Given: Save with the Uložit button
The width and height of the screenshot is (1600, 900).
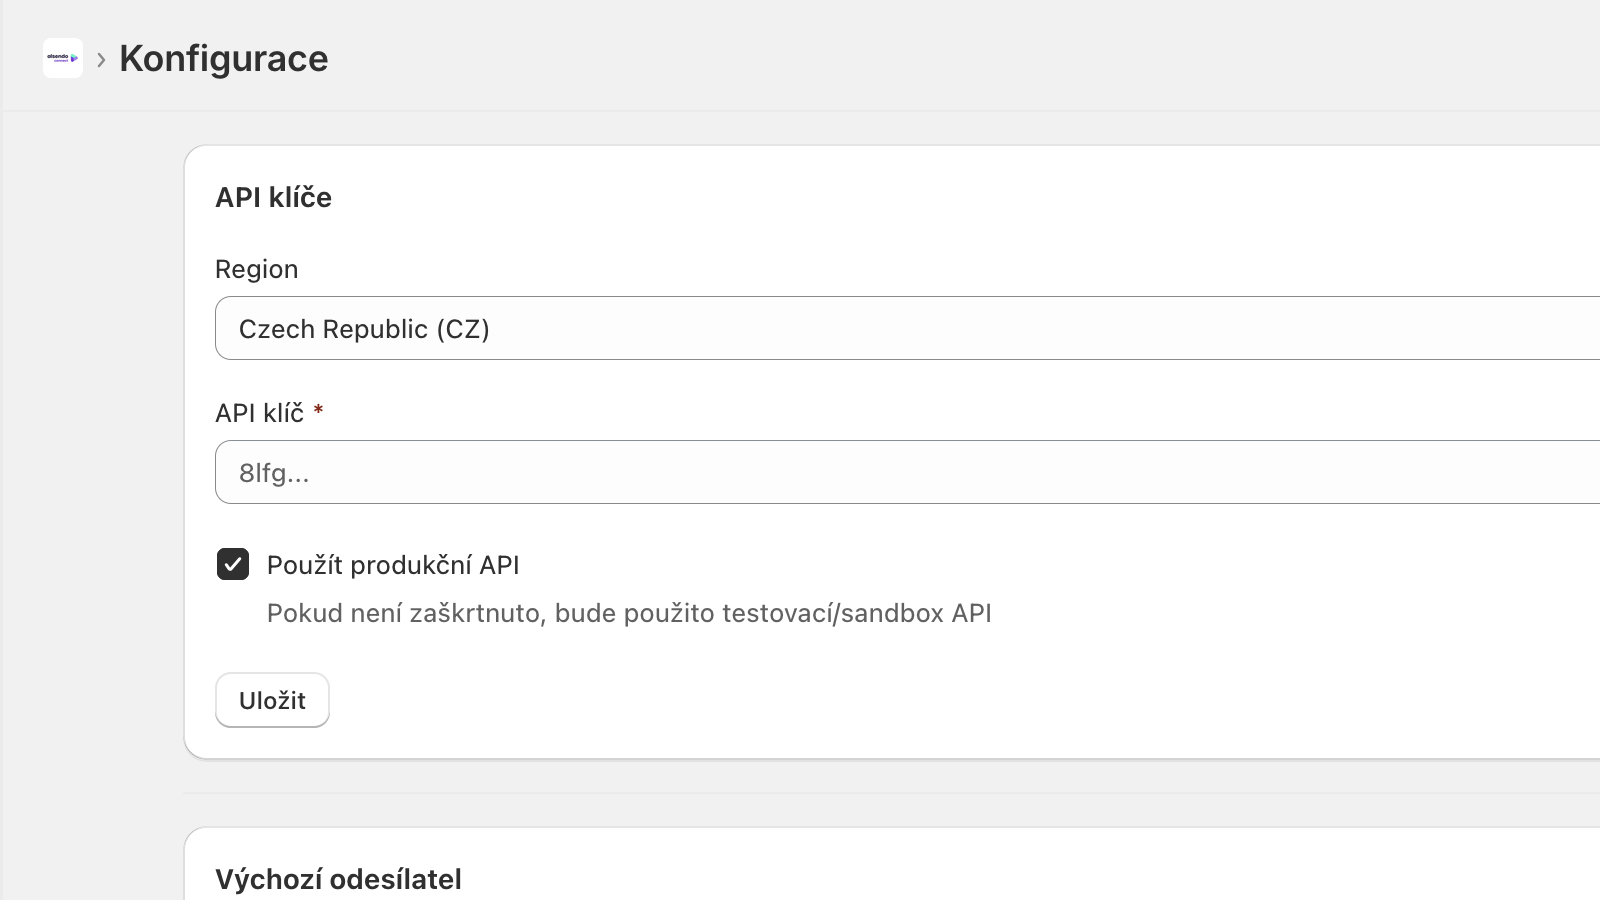Looking at the screenshot, I should click(x=272, y=700).
